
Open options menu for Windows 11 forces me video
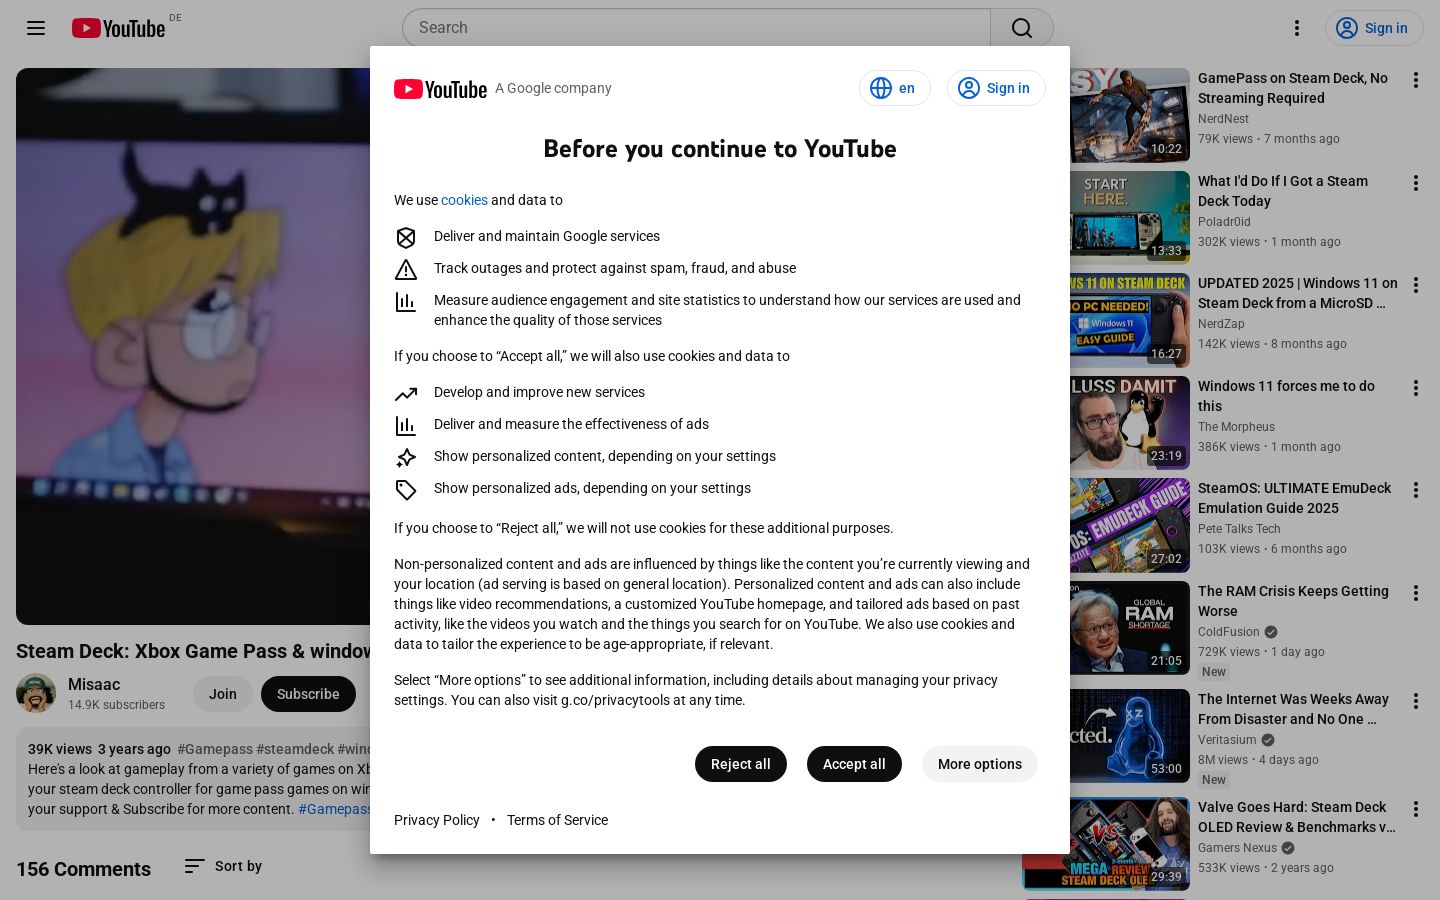tap(1416, 388)
